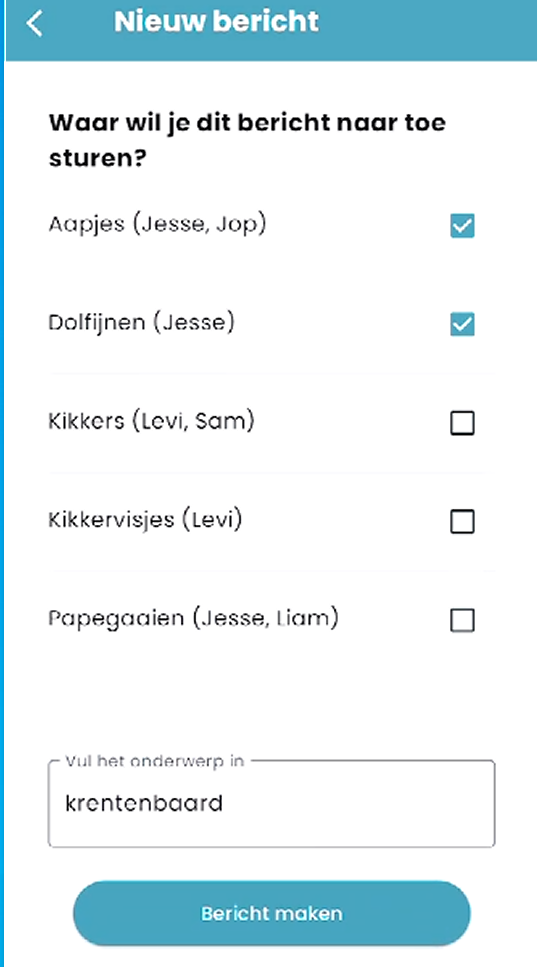The height and width of the screenshot is (967, 538).
Task: Select the Aapjes group name
Action: [87, 225]
